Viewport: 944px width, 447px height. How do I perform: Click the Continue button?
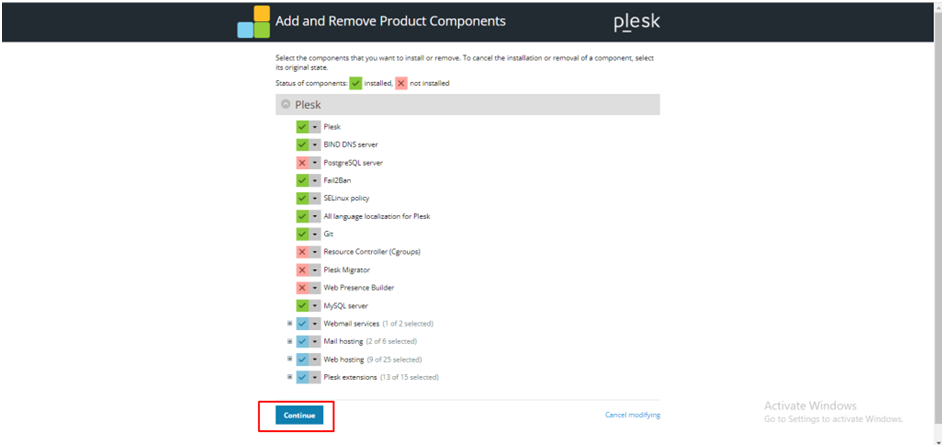tap(299, 415)
